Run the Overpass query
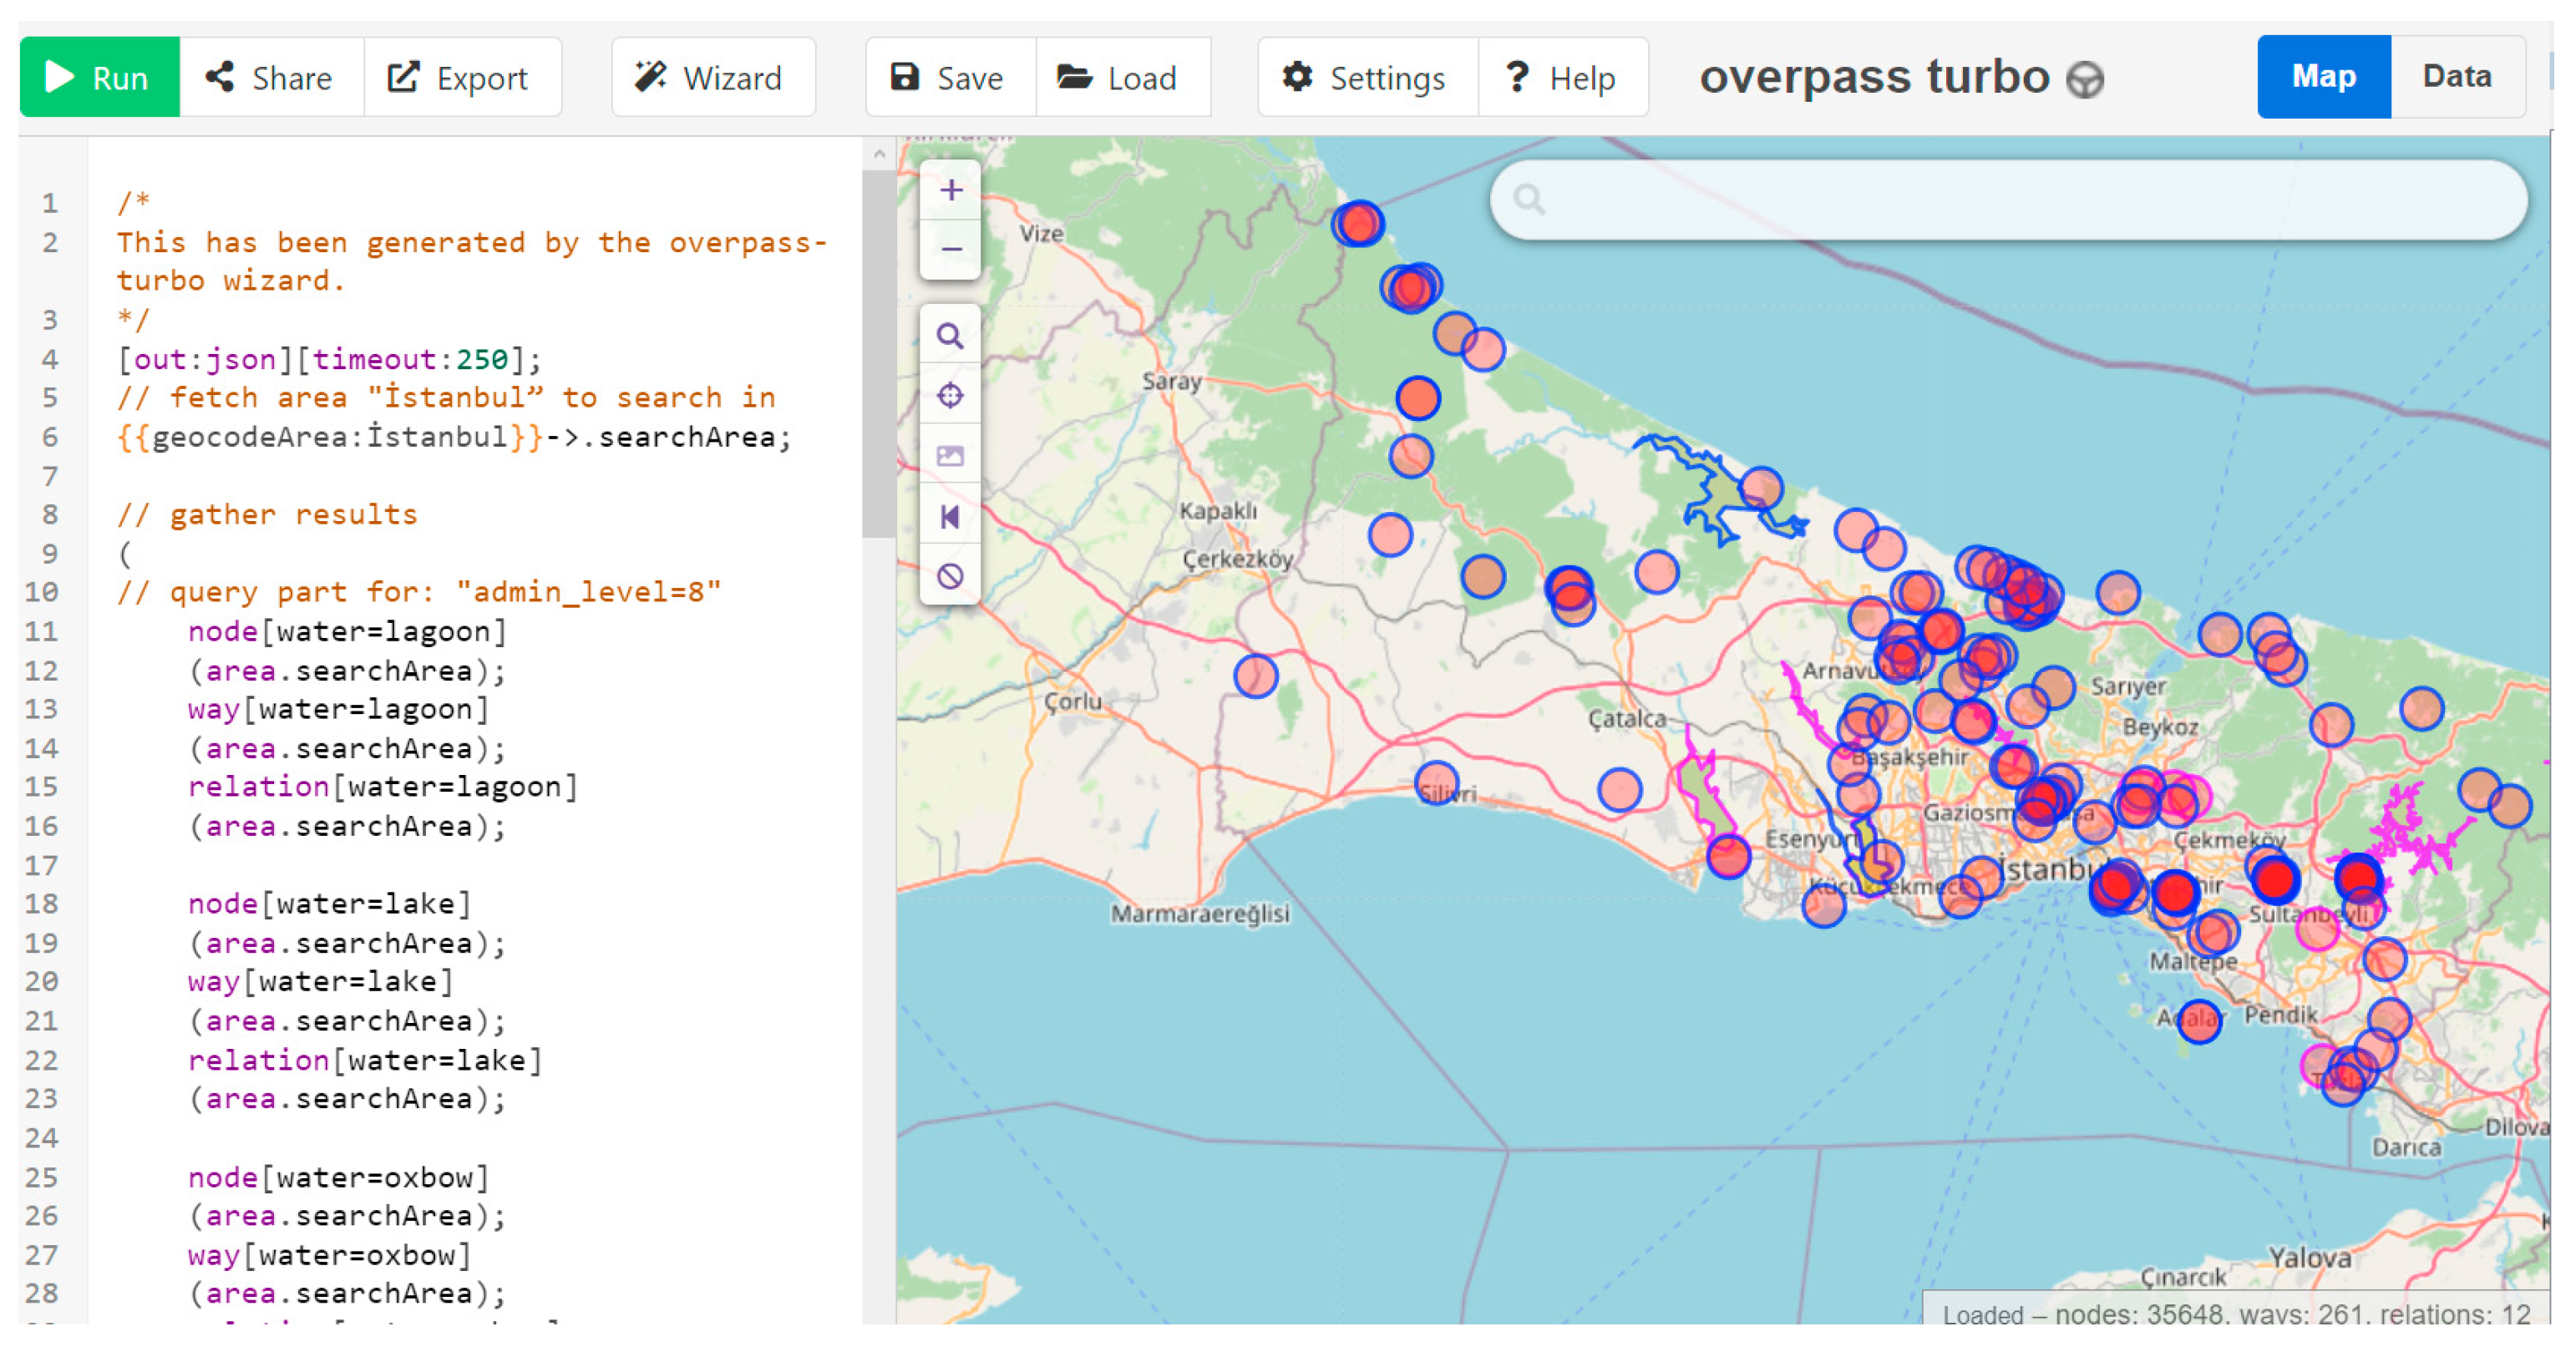 [99, 77]
